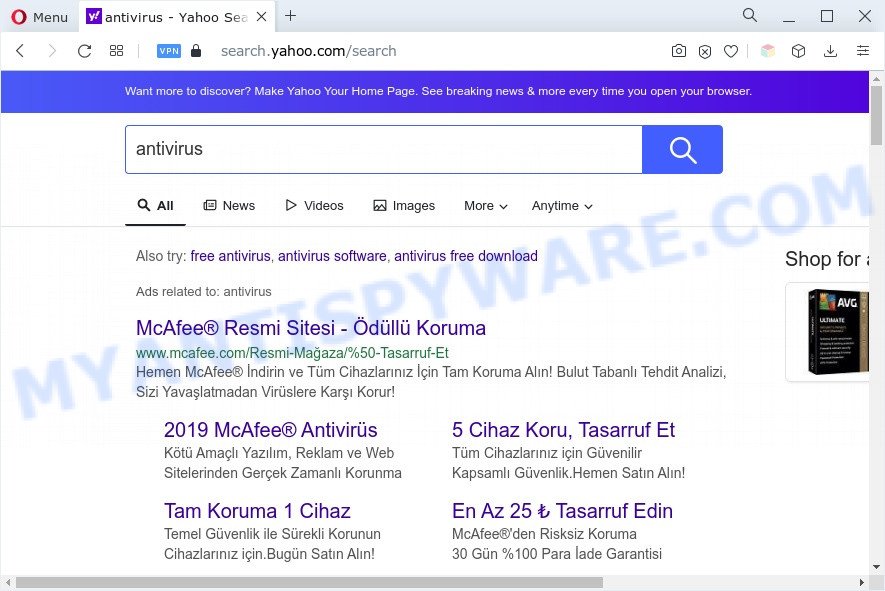Screen dimensions: 885x591
Task: Open Tam Koruma 1 Cihaz sublink
Action: point(257,511)
